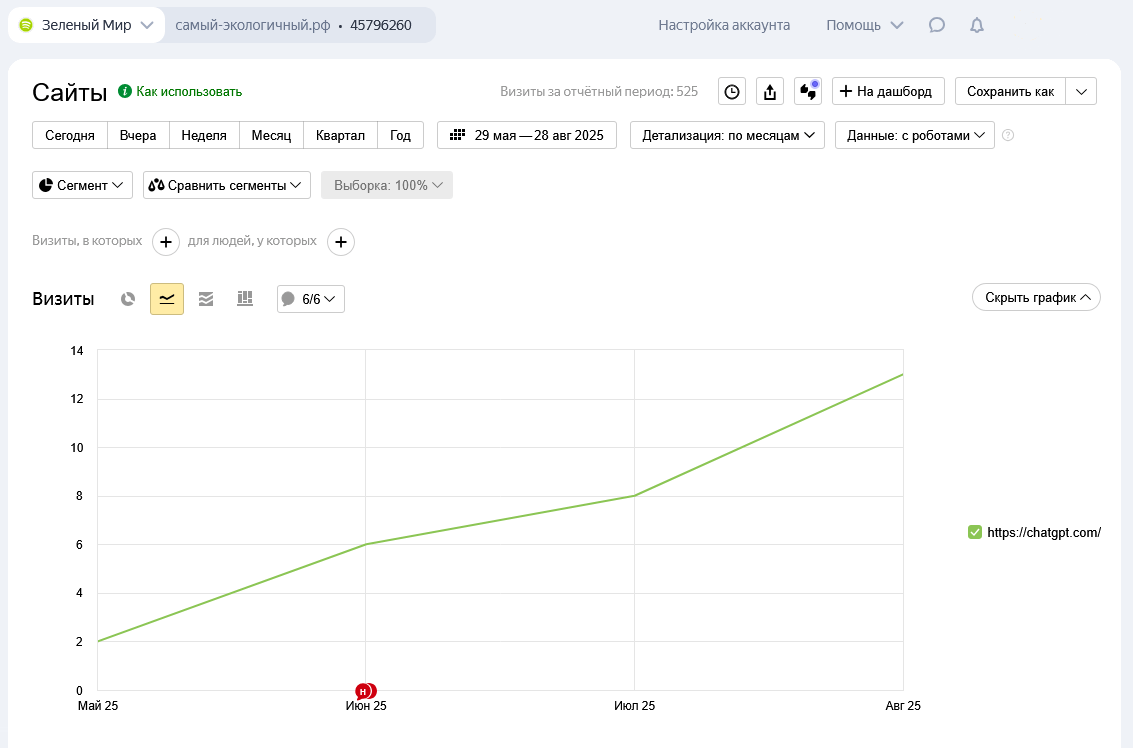Switch to pie chart view
The width and height of the screenshot is (1133, 748).
(128, 299)
